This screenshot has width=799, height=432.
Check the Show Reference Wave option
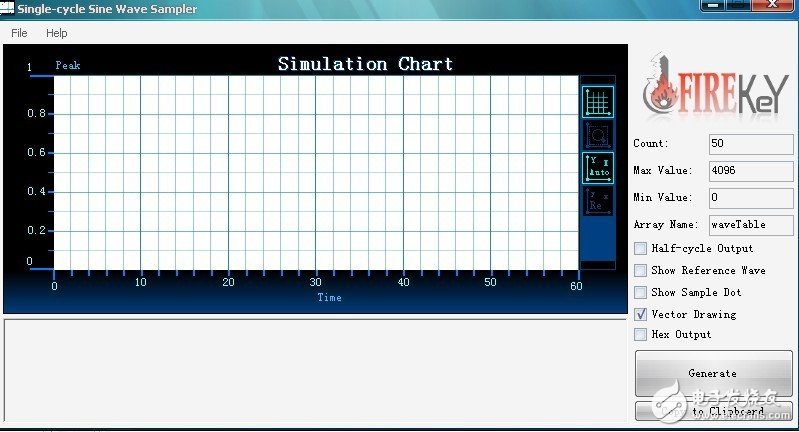coord(640,270)
